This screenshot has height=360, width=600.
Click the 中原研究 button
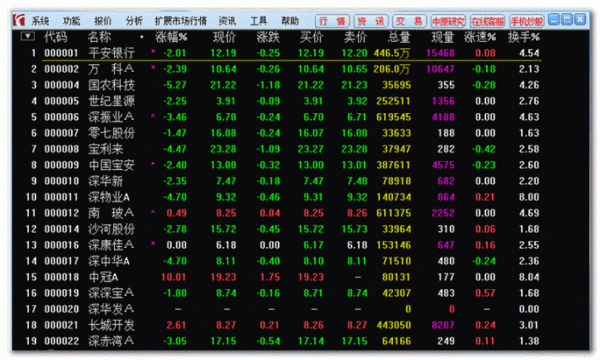[x=448, y=21]
